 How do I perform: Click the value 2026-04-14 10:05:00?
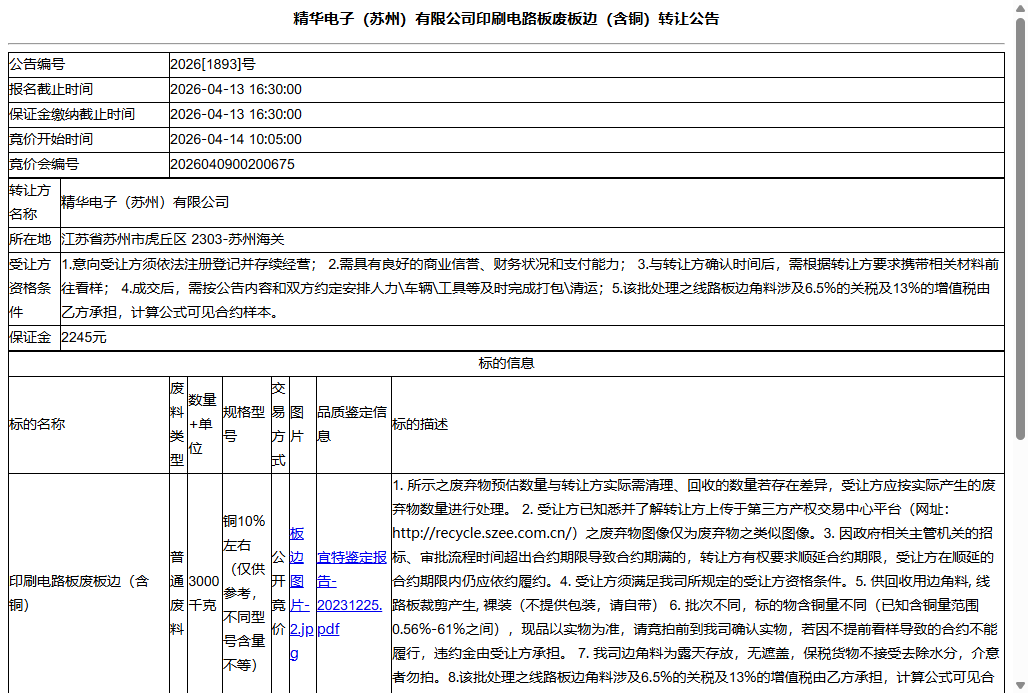236,139
